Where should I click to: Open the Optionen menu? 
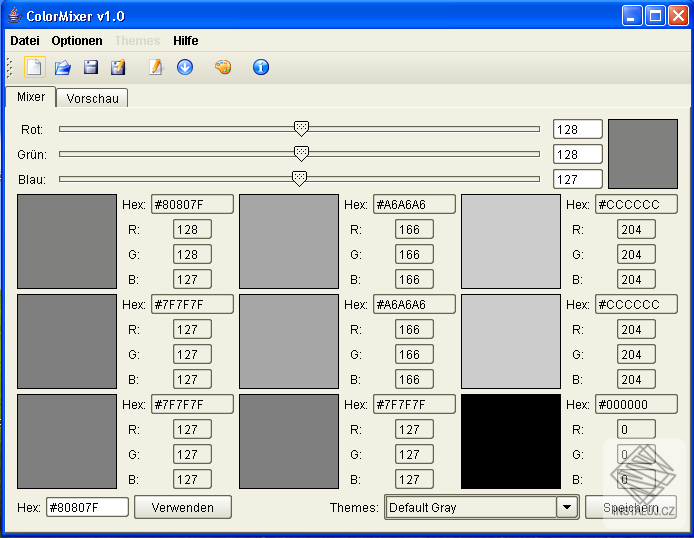click(77, 41)
